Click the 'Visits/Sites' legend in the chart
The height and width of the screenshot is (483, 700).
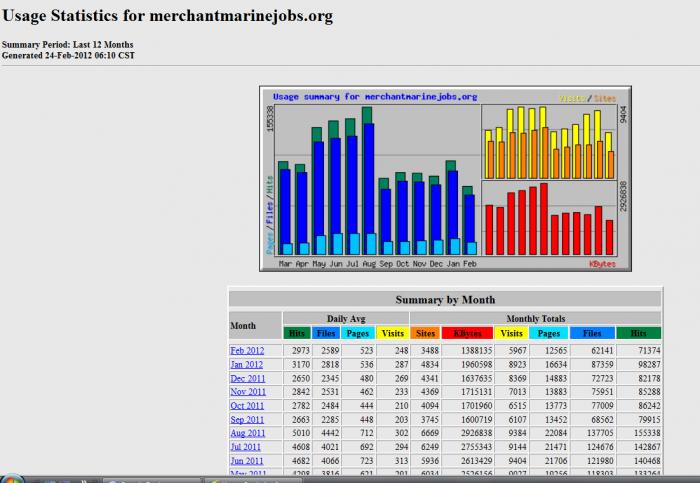click(587, 99)
